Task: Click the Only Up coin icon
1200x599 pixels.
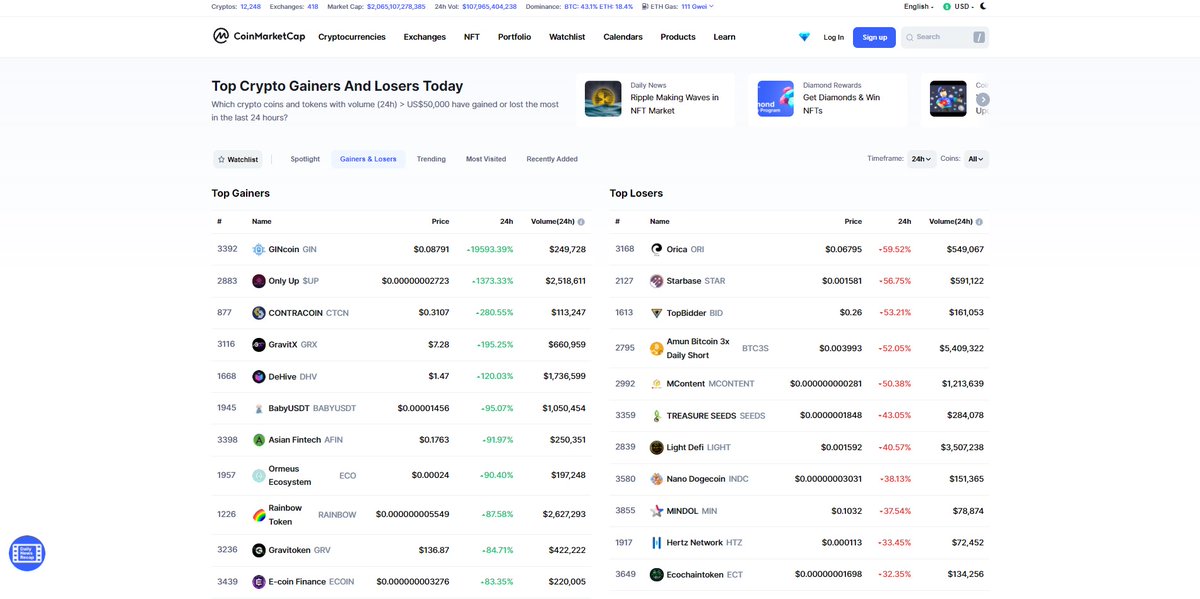Action: (259, 281)
